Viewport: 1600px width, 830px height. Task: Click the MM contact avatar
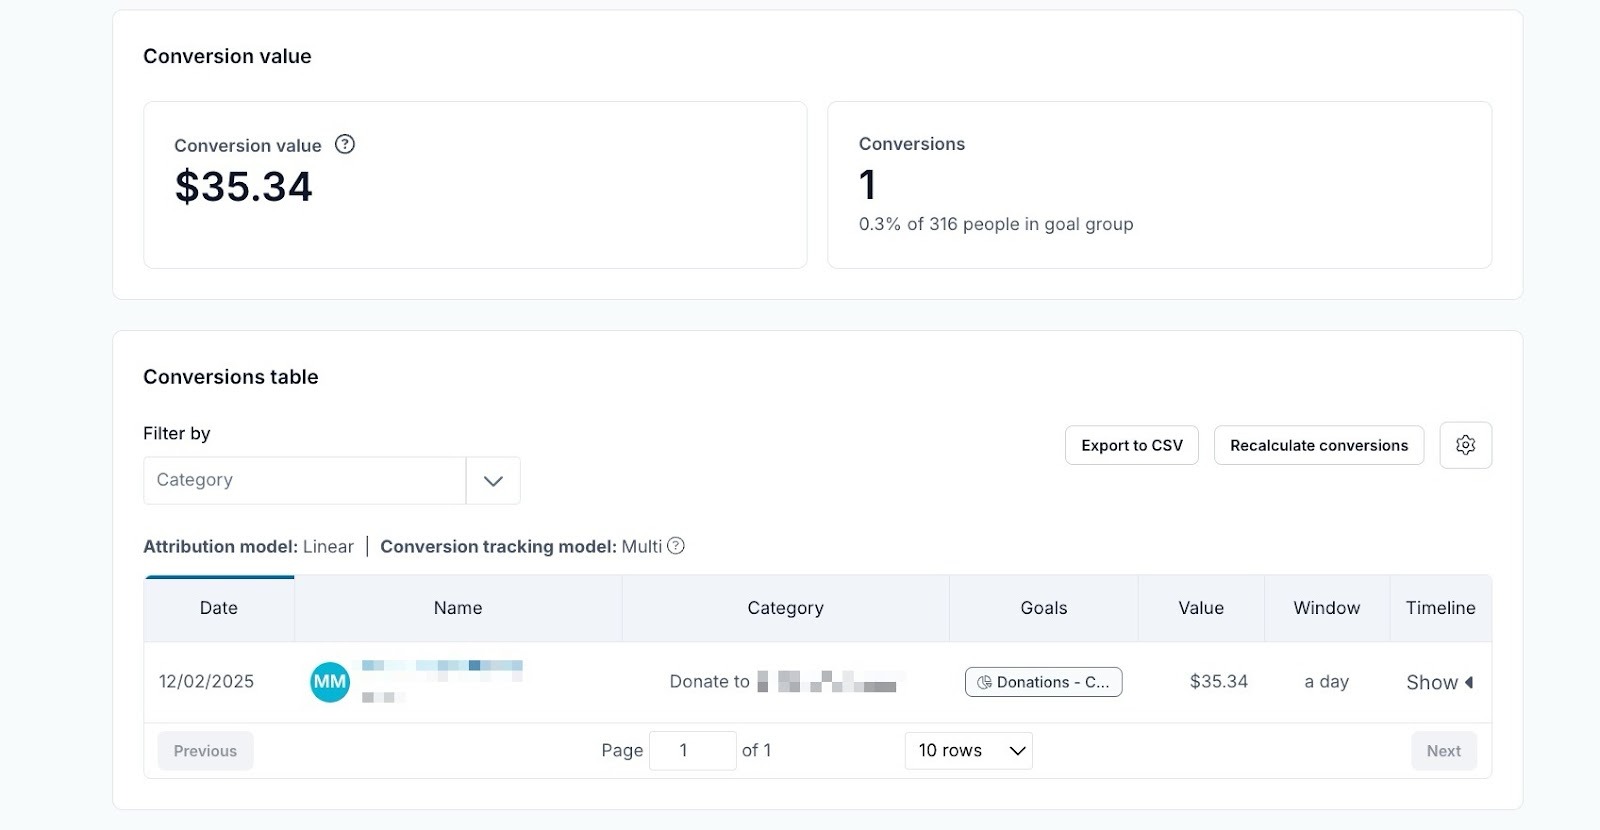(330, 682)
